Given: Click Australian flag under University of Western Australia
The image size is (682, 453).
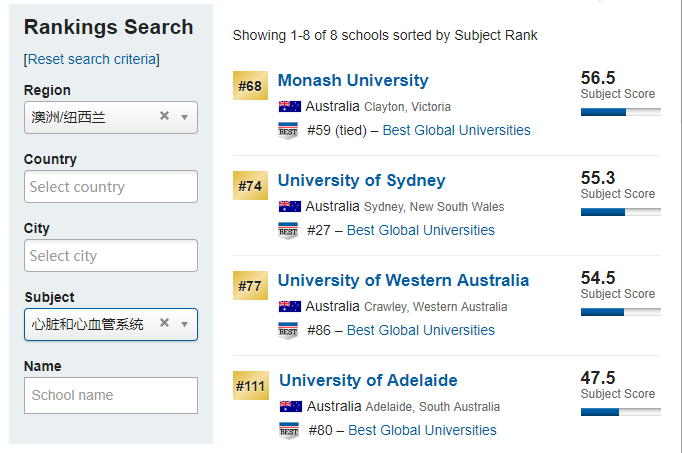Looking at the screenshot, I should (x=290, y=306).
